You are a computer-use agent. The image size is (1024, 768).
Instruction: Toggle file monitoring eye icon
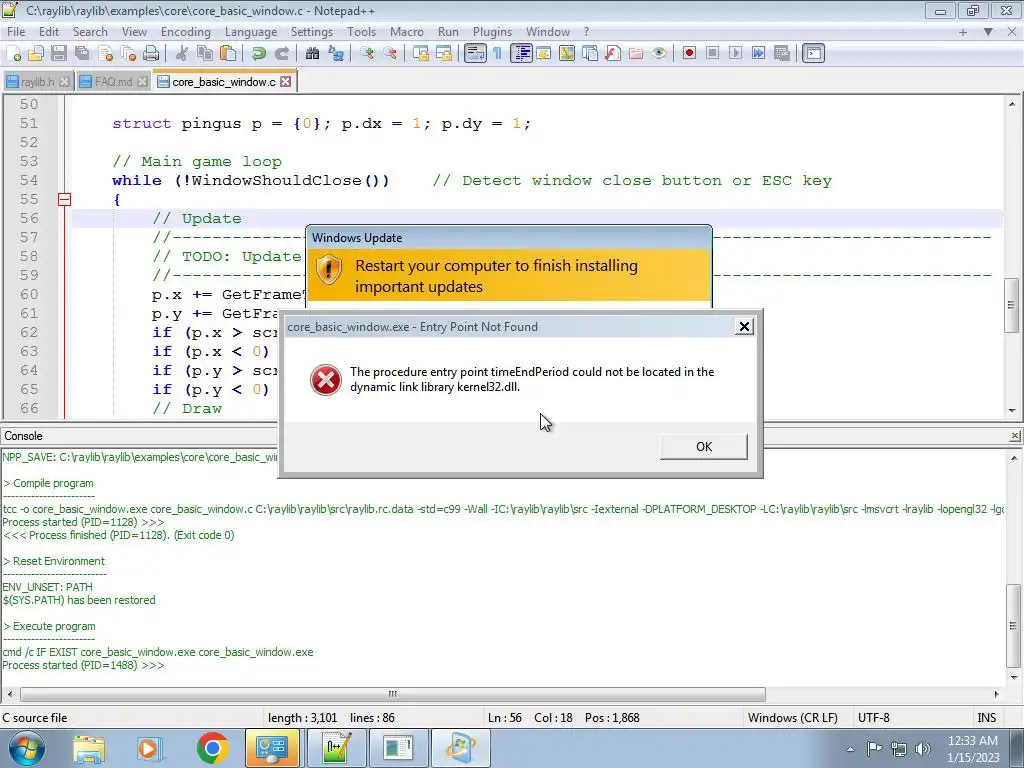coord(659,54)
